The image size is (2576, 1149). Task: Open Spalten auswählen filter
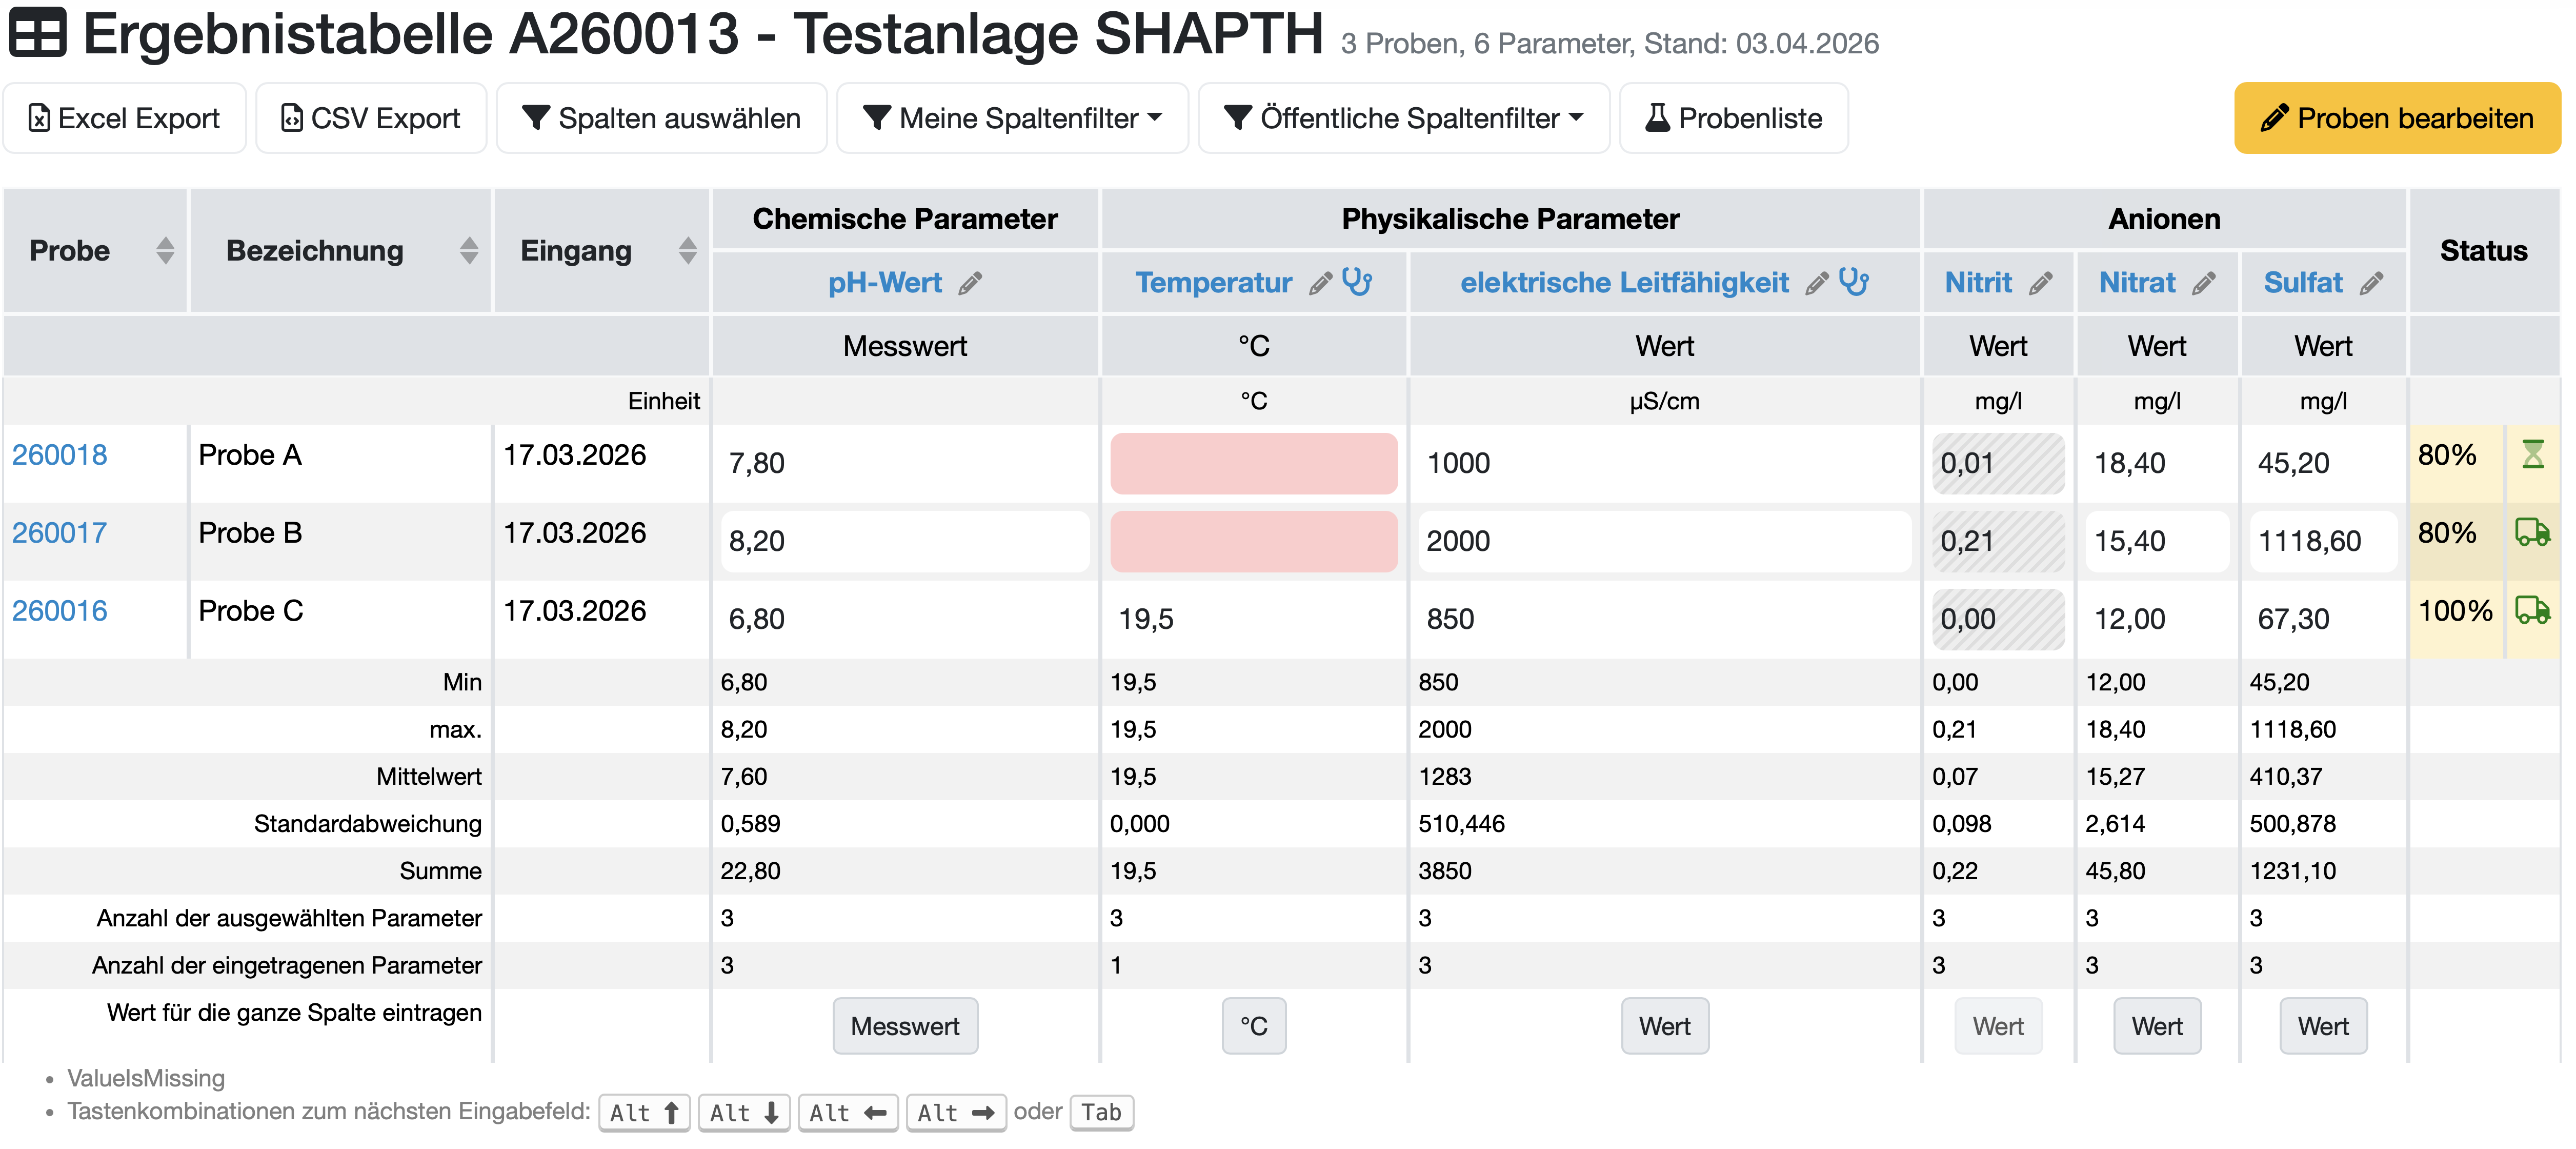[x=661, y=118]
